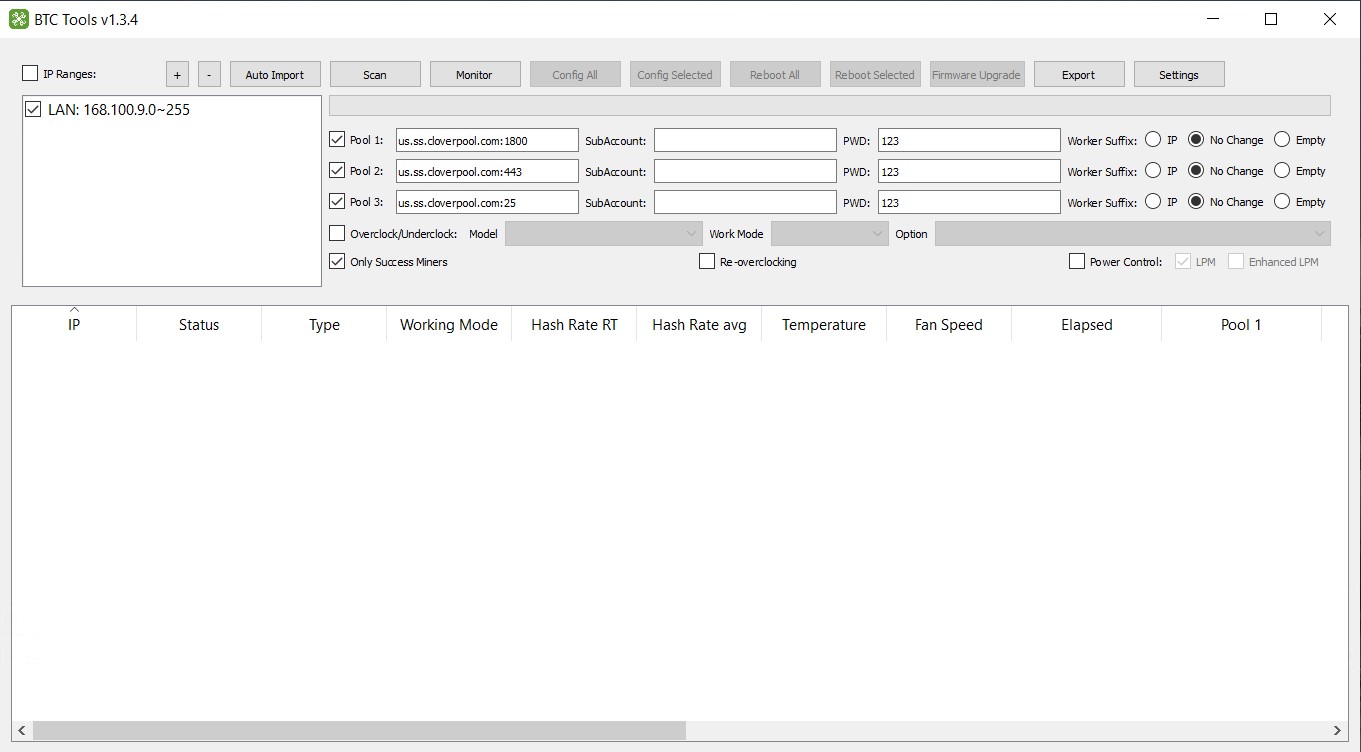1361x752 pixels.
Task: Export results using the Export button
Action: [1078, 75]
